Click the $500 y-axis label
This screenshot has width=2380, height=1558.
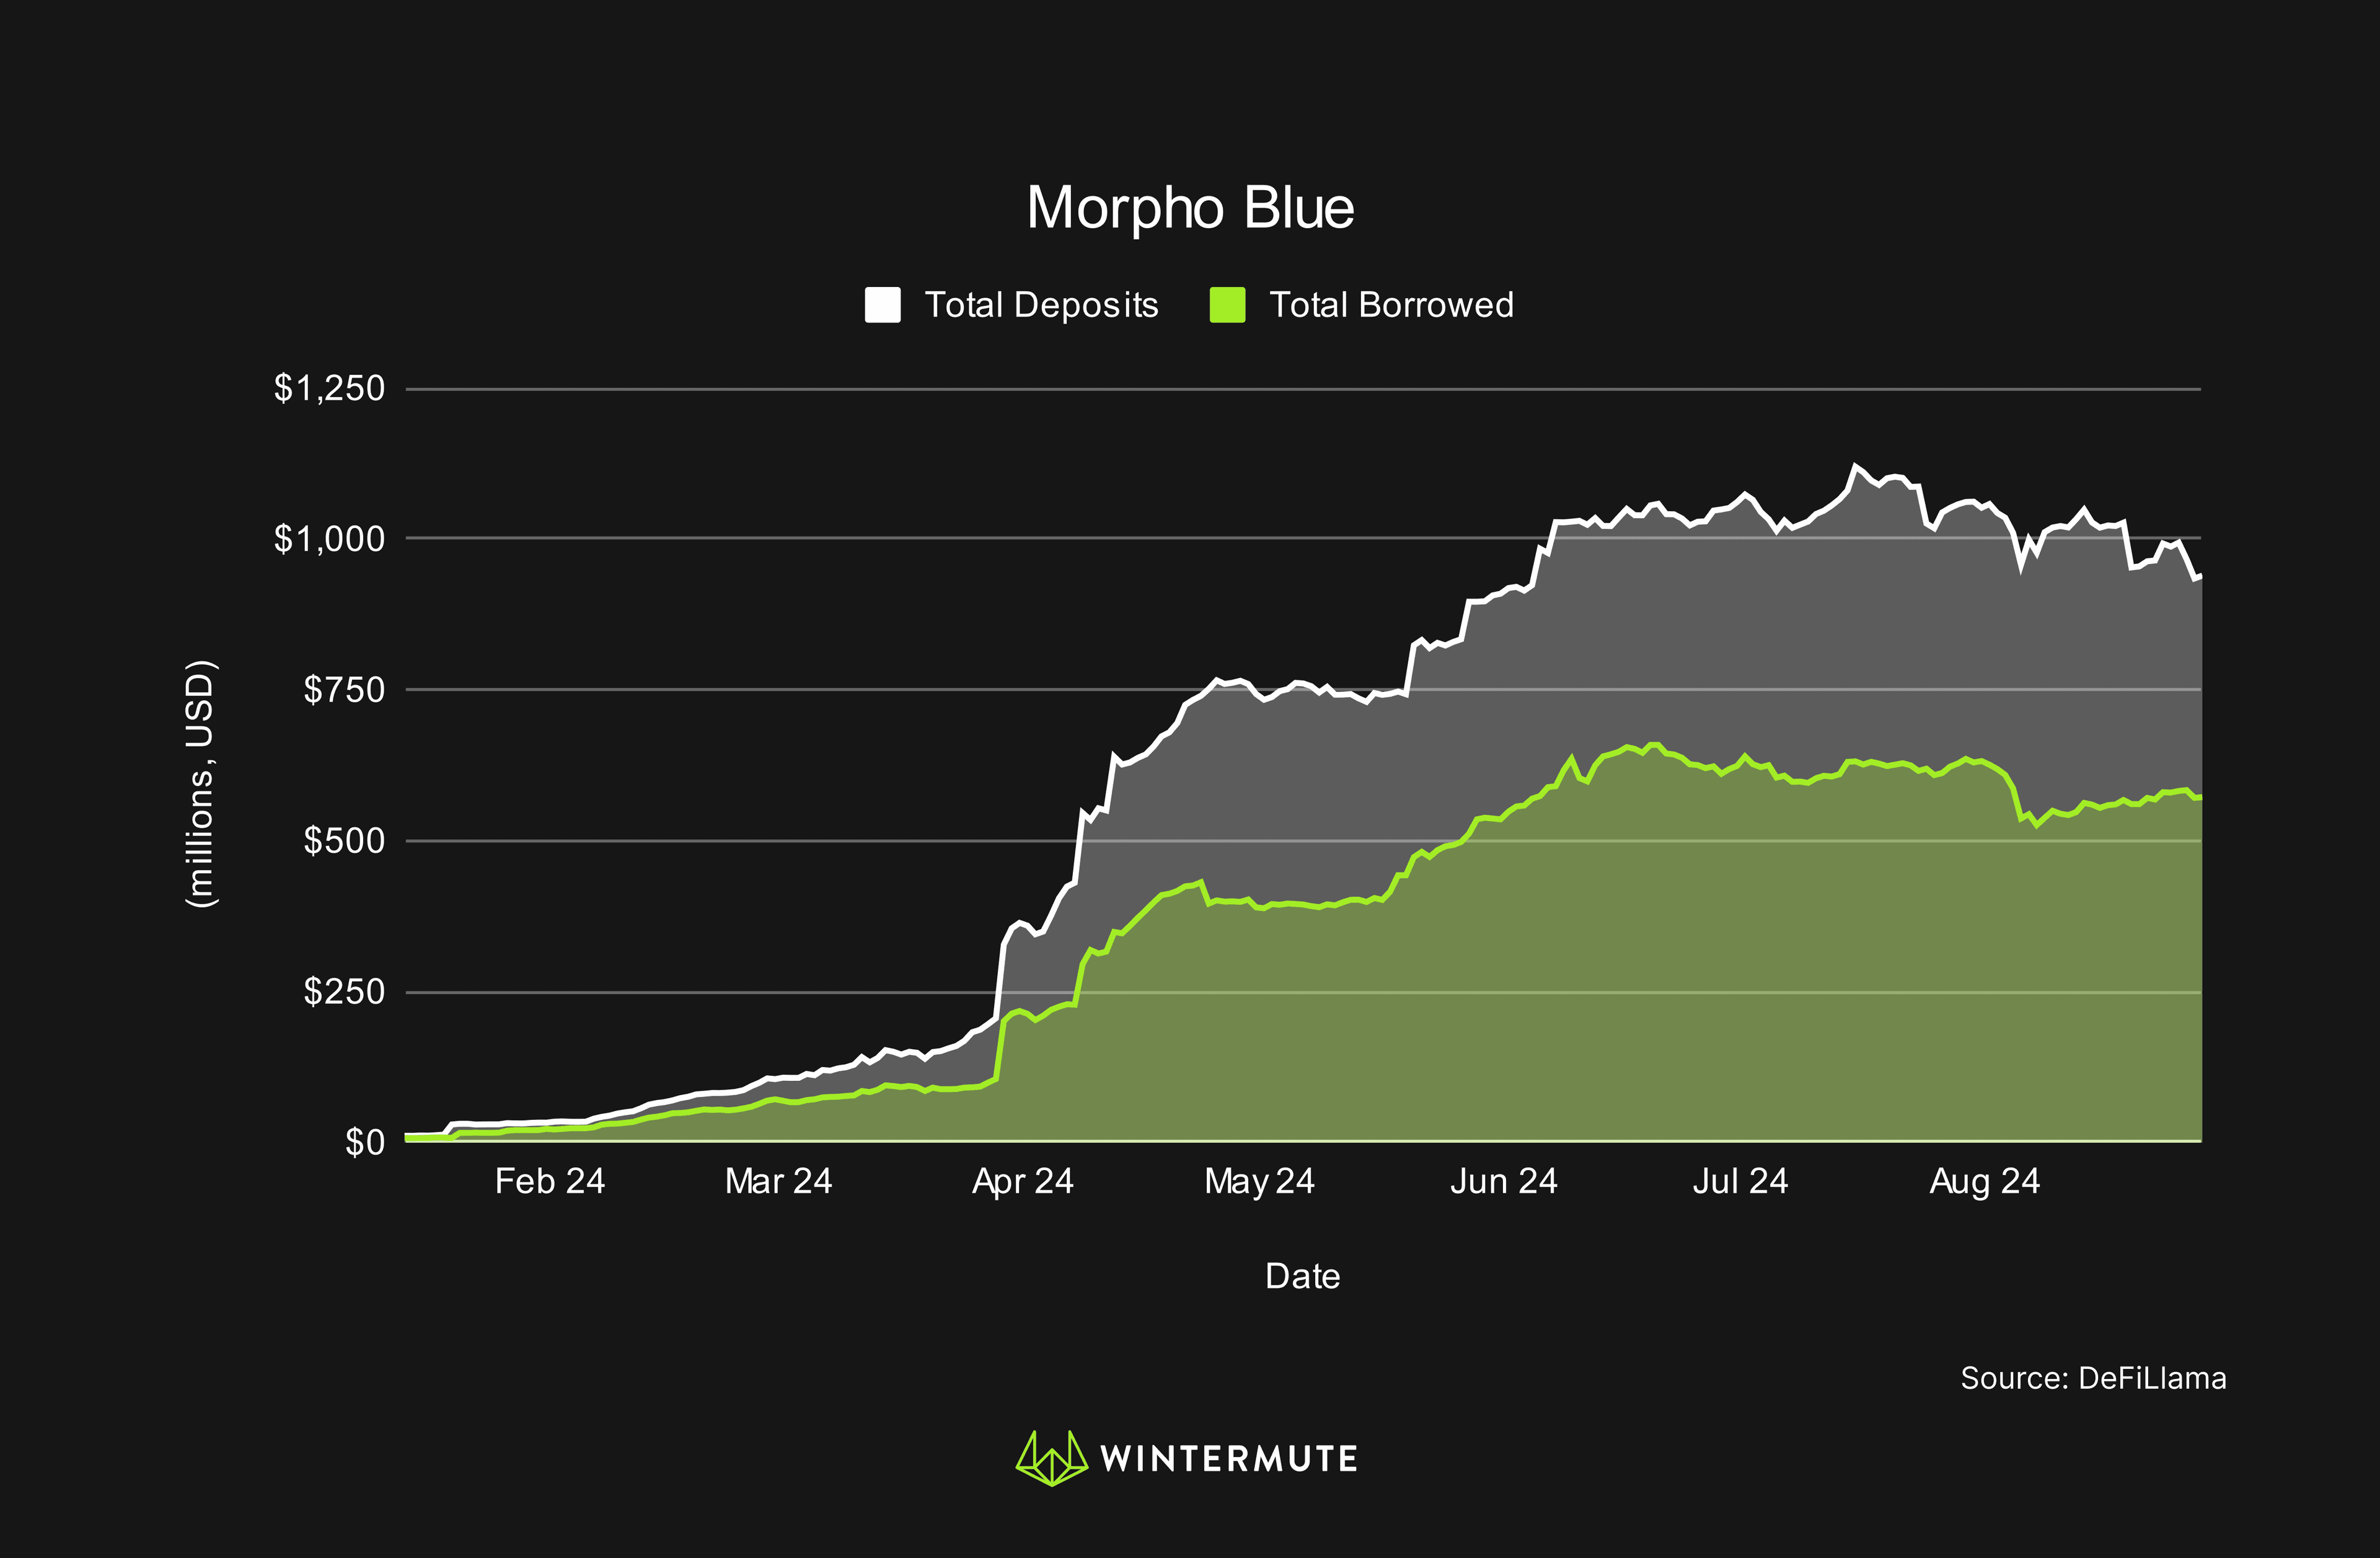tap(344, 841)
